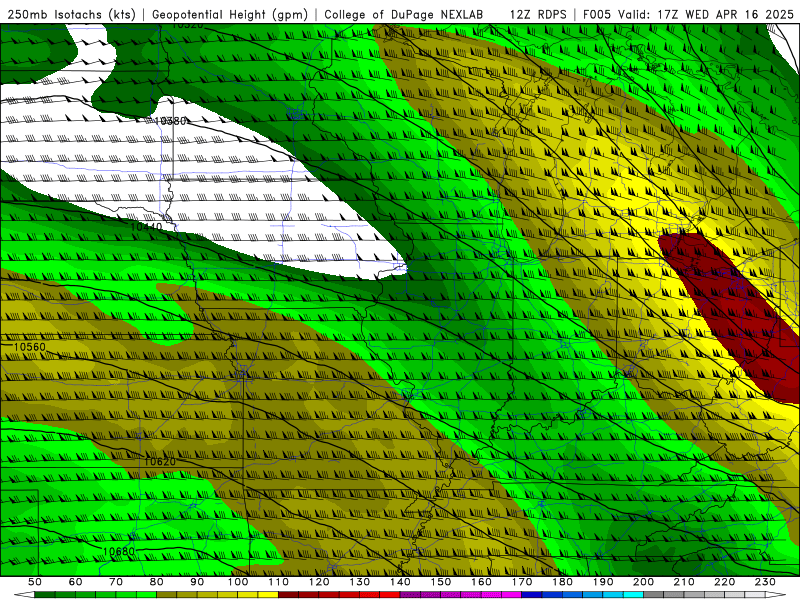Click the 160 value on the color scale
Image resolution: width=800 pixels, height=600 pixels.
[x=481, y=582]
